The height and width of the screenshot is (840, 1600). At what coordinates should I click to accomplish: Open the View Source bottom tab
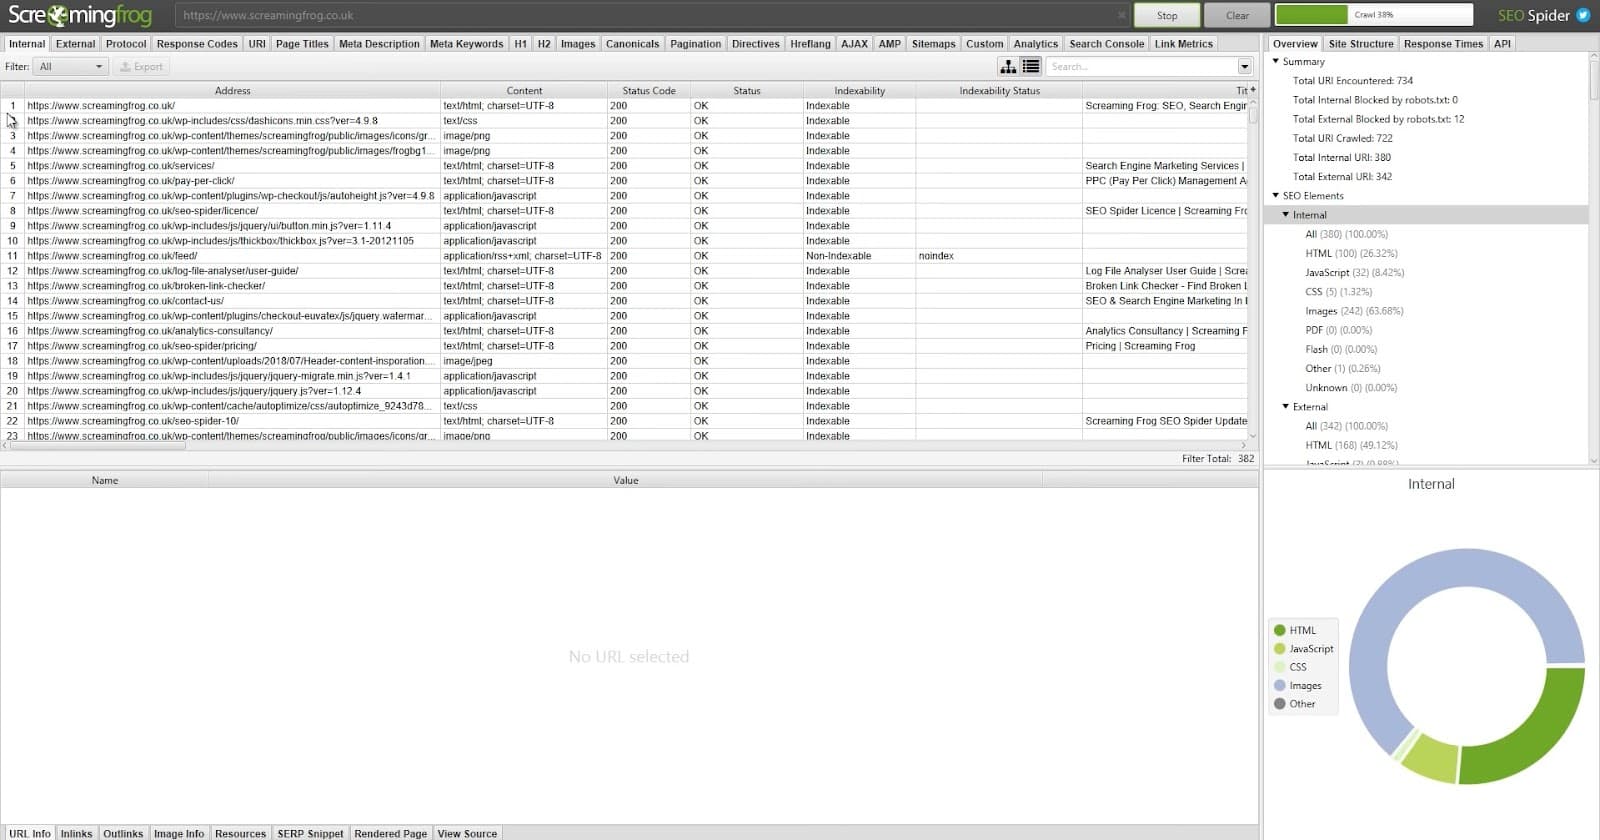(x=467, y=833)
